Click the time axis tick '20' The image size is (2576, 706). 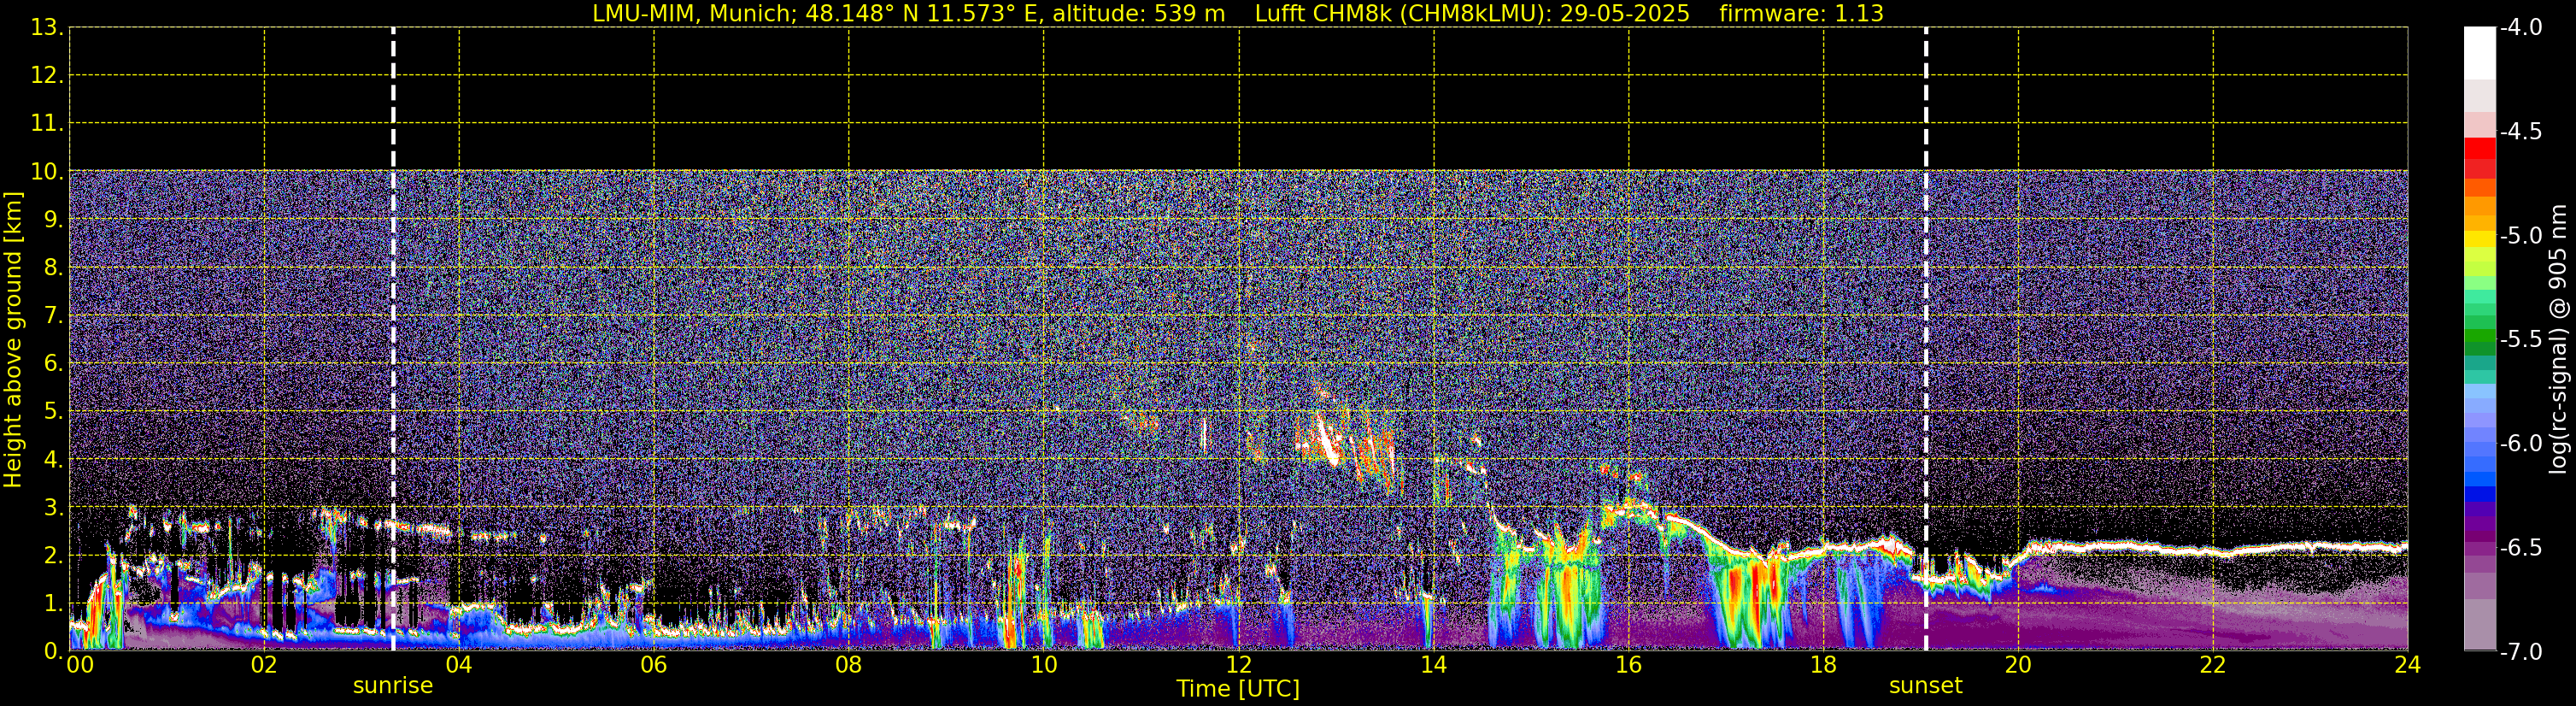click(x=2018, y=665)
